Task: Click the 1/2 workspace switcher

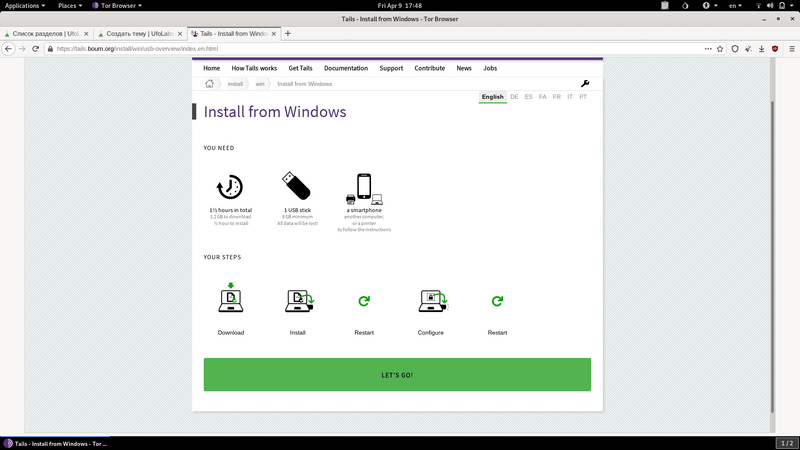Action: click(x=787, y=443)
